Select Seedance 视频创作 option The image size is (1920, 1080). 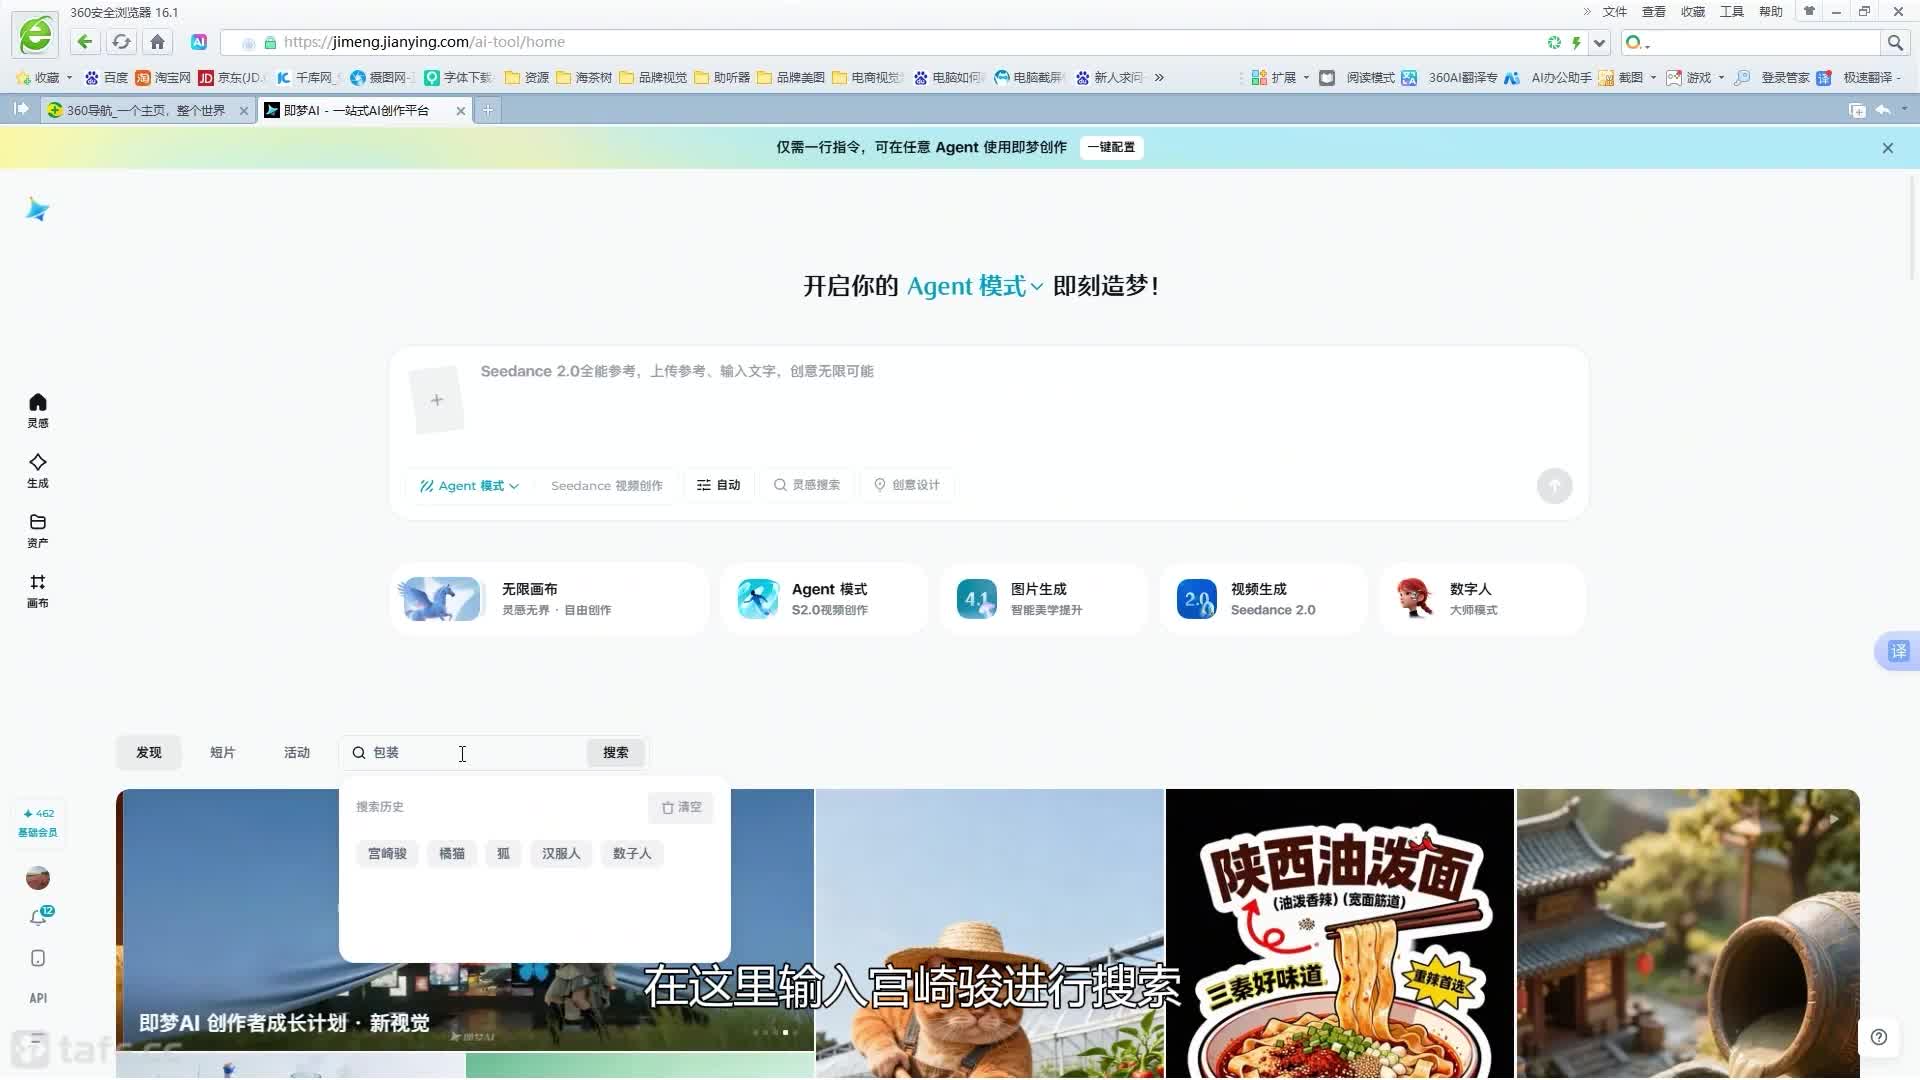click(606, 485)
